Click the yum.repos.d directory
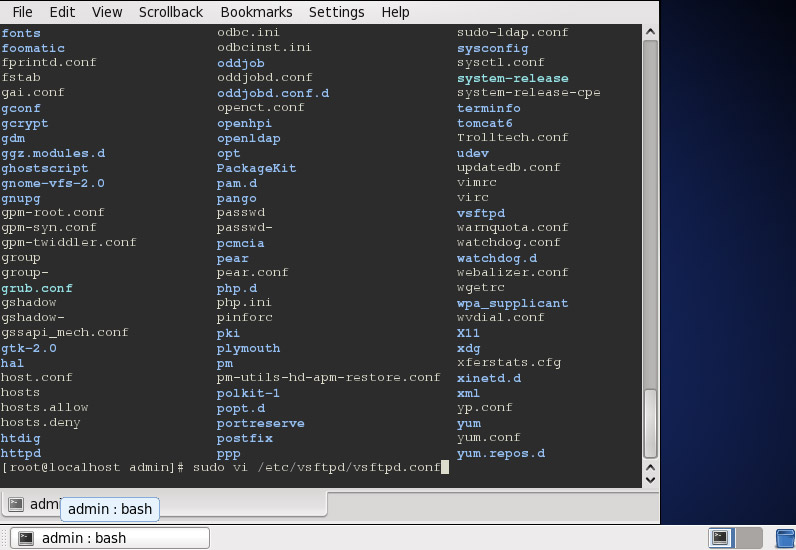Image resolution: width=796 pixels, height=550 pixels. click(x=501, y=453)
